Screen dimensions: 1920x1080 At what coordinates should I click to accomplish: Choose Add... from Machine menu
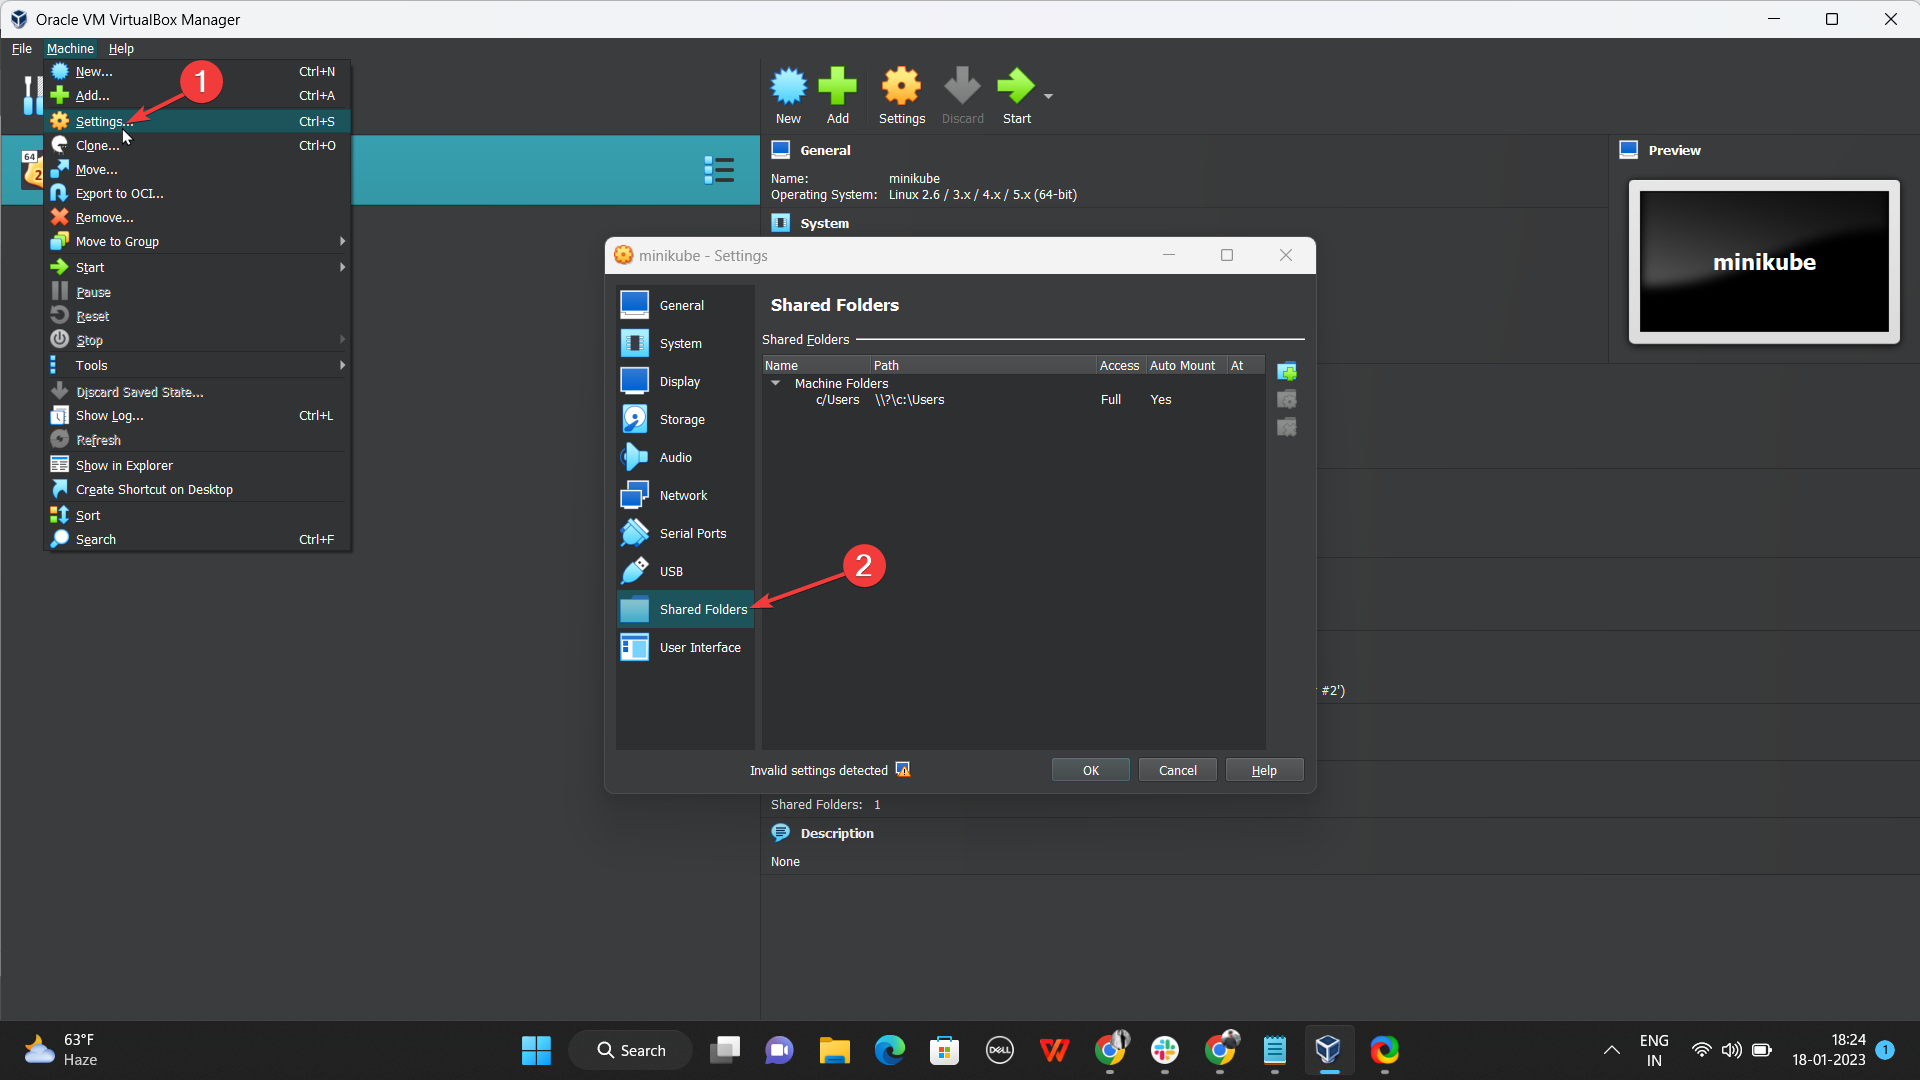click(197, 96)
